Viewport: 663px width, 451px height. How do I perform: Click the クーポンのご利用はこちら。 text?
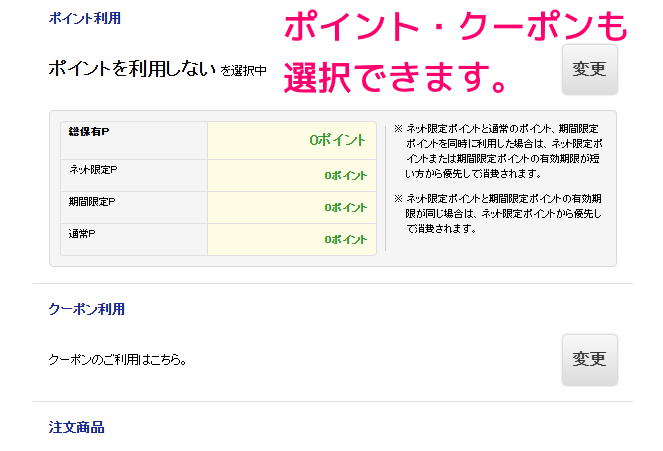point(118,360)
